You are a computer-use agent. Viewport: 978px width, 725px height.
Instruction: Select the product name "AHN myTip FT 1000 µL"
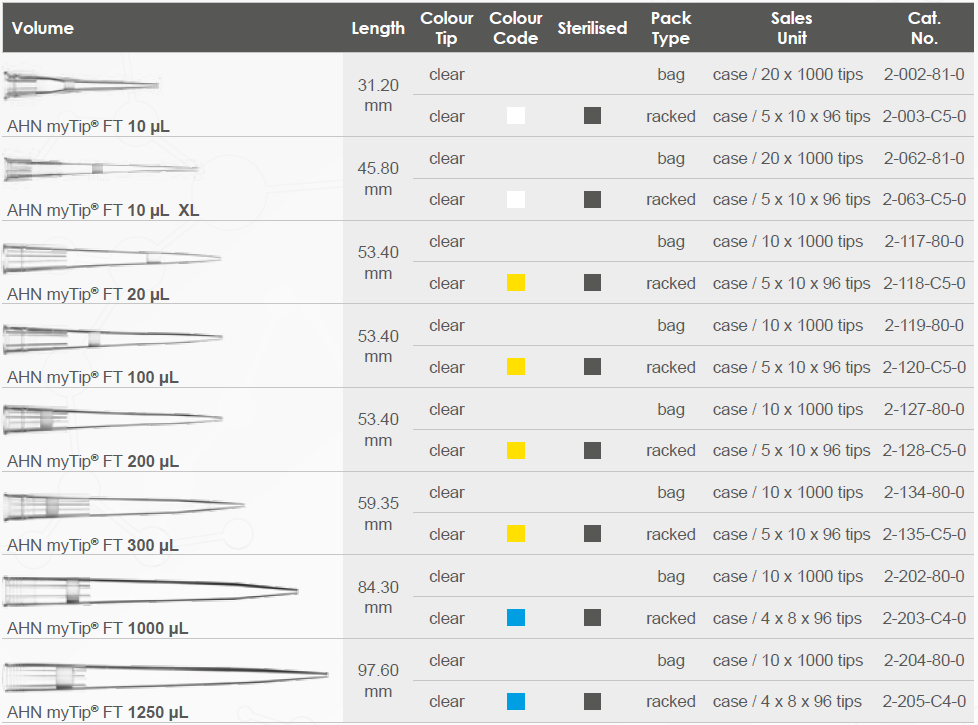[x=97, y=628]
